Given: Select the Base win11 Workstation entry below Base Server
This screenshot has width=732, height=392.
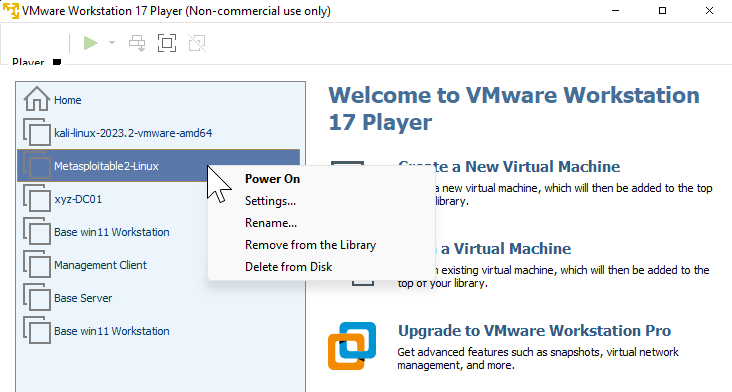Looking at the screenshot, I should point(158,331).
